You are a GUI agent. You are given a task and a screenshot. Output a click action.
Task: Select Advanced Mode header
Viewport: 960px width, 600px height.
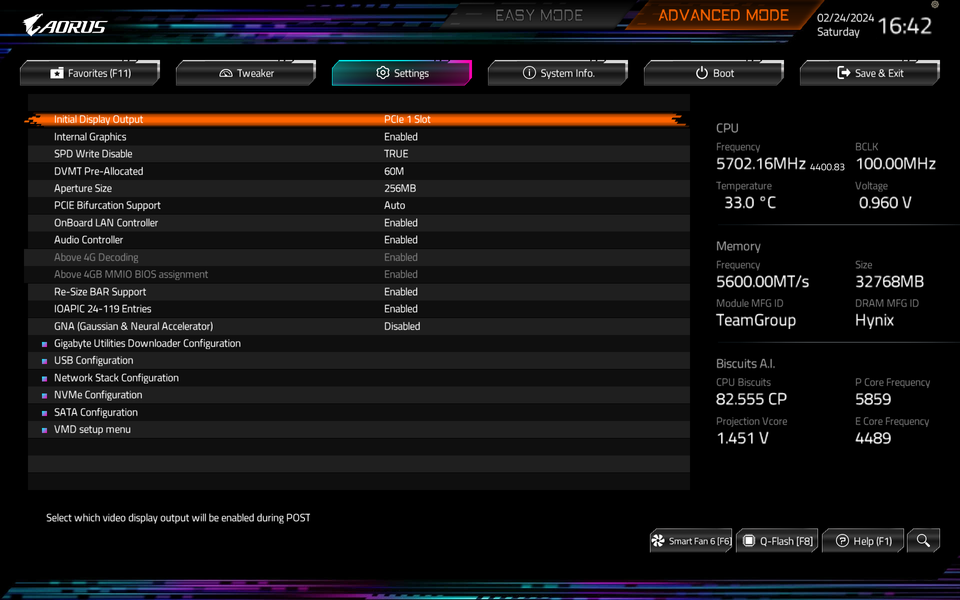(723, 15)
